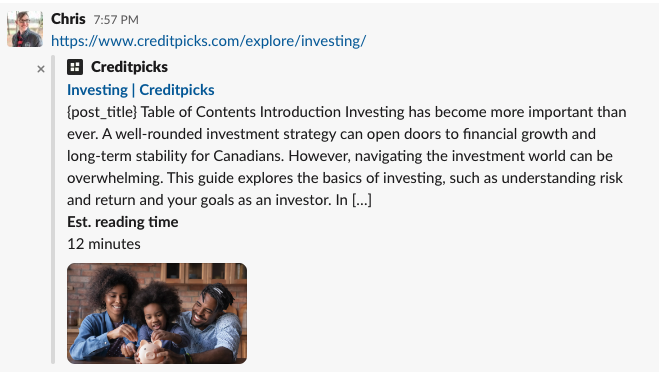Click the Creditpicks favicon icon
This screenshot has width=659, height=372.
coord(75,67)
